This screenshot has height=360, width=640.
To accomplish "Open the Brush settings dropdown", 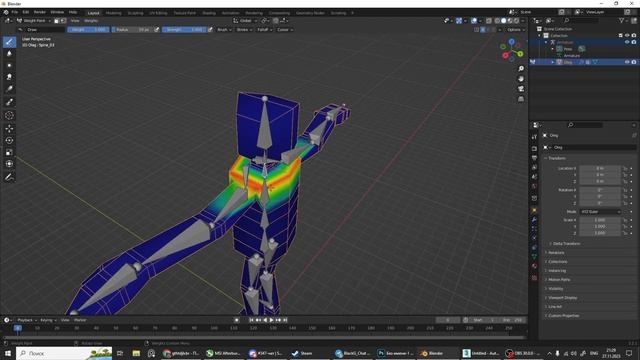I will [224, 30].
